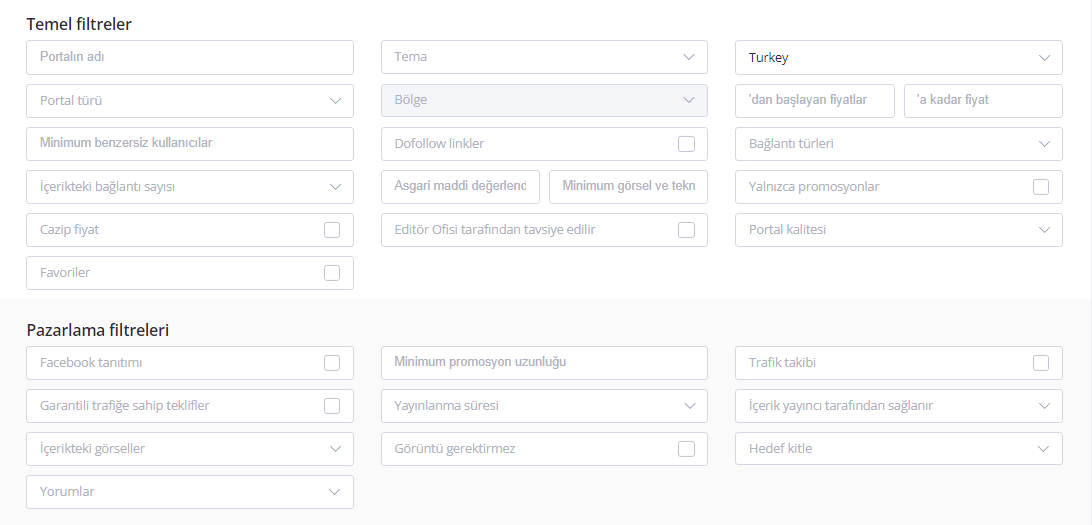1092x525 pixels.
Task: Toggle Yalnızca promosyonlar checkbox
Action: tap(1040, 187)
